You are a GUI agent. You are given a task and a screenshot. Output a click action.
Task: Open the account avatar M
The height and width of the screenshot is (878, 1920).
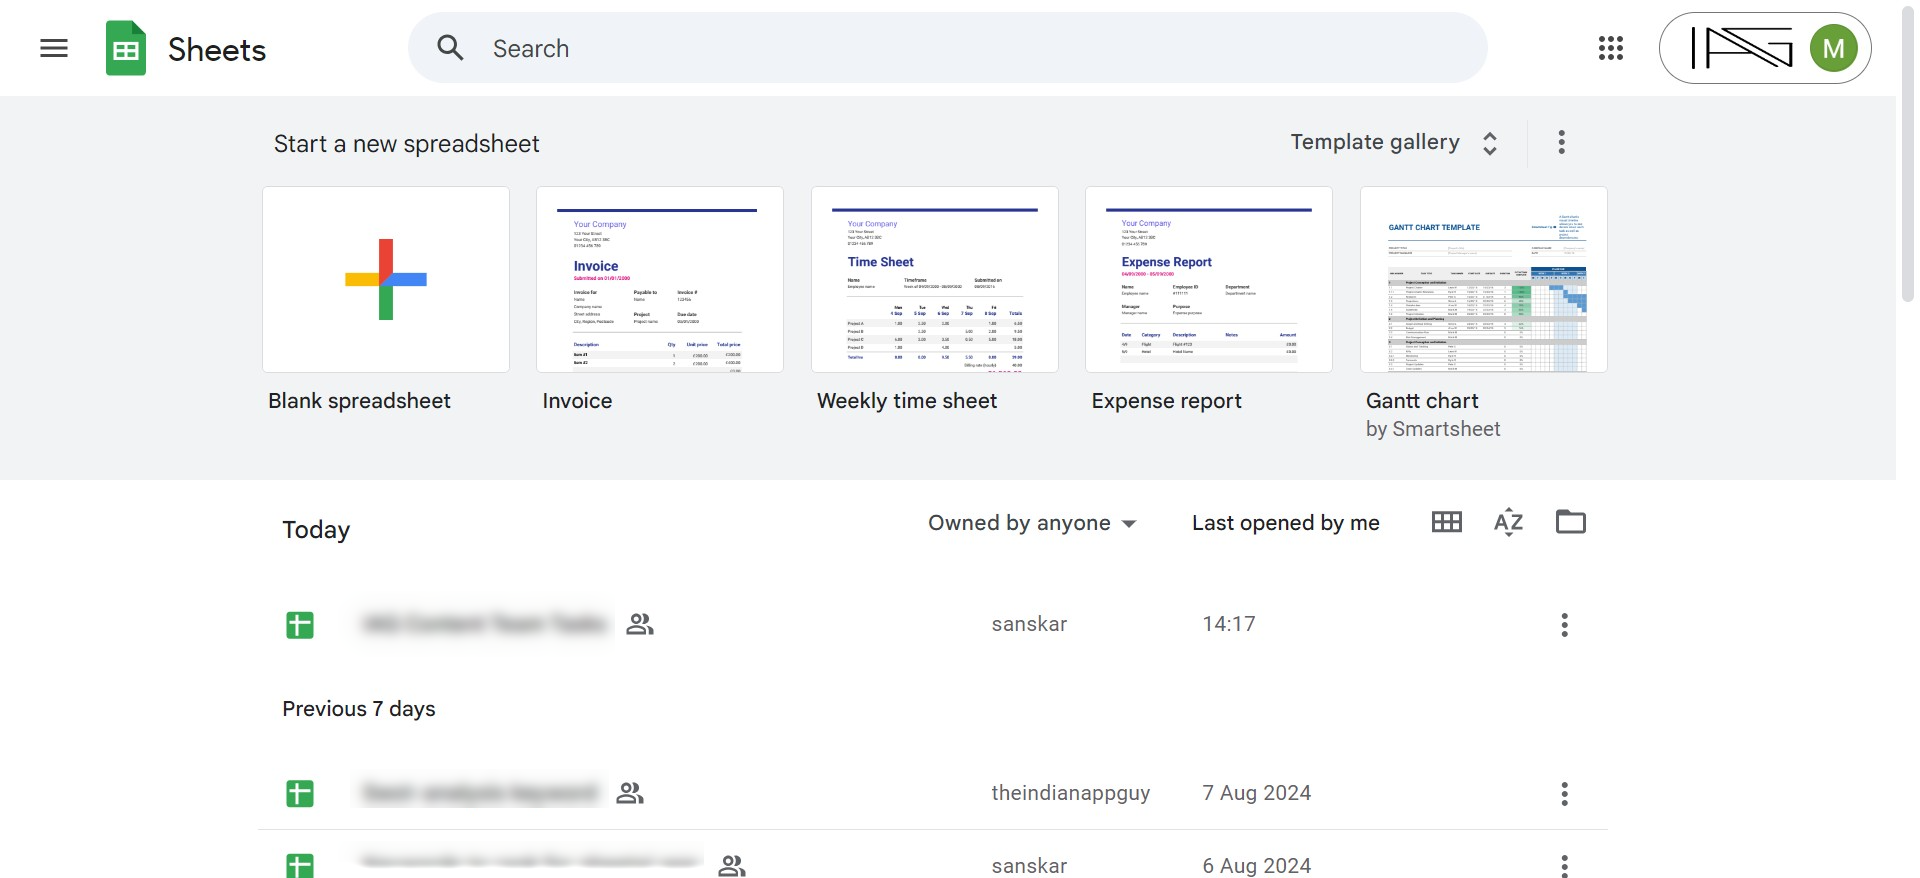tap(1833, 48)
